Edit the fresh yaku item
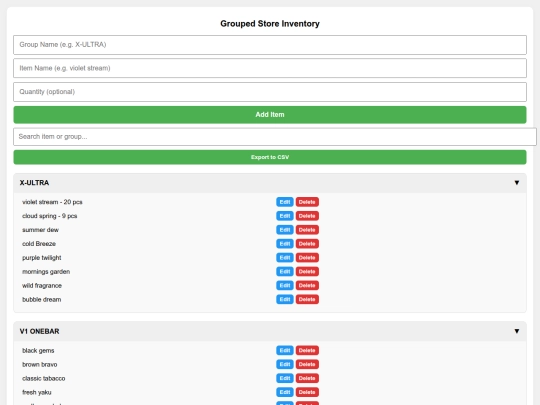The image size is (540, 405). (284, 392)
